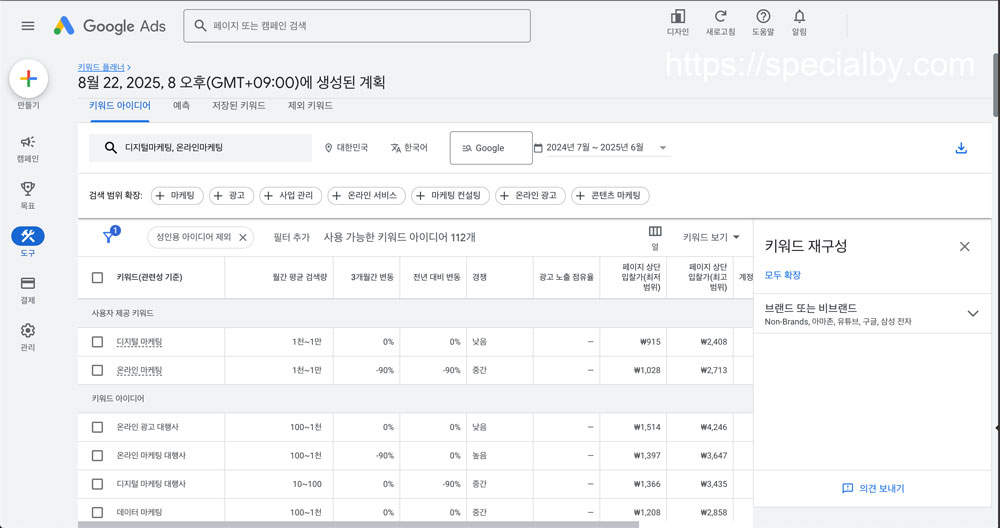Click the 새로고침 refresh icon
This screenshot has width=1000, height=528.
click(721, 22)
